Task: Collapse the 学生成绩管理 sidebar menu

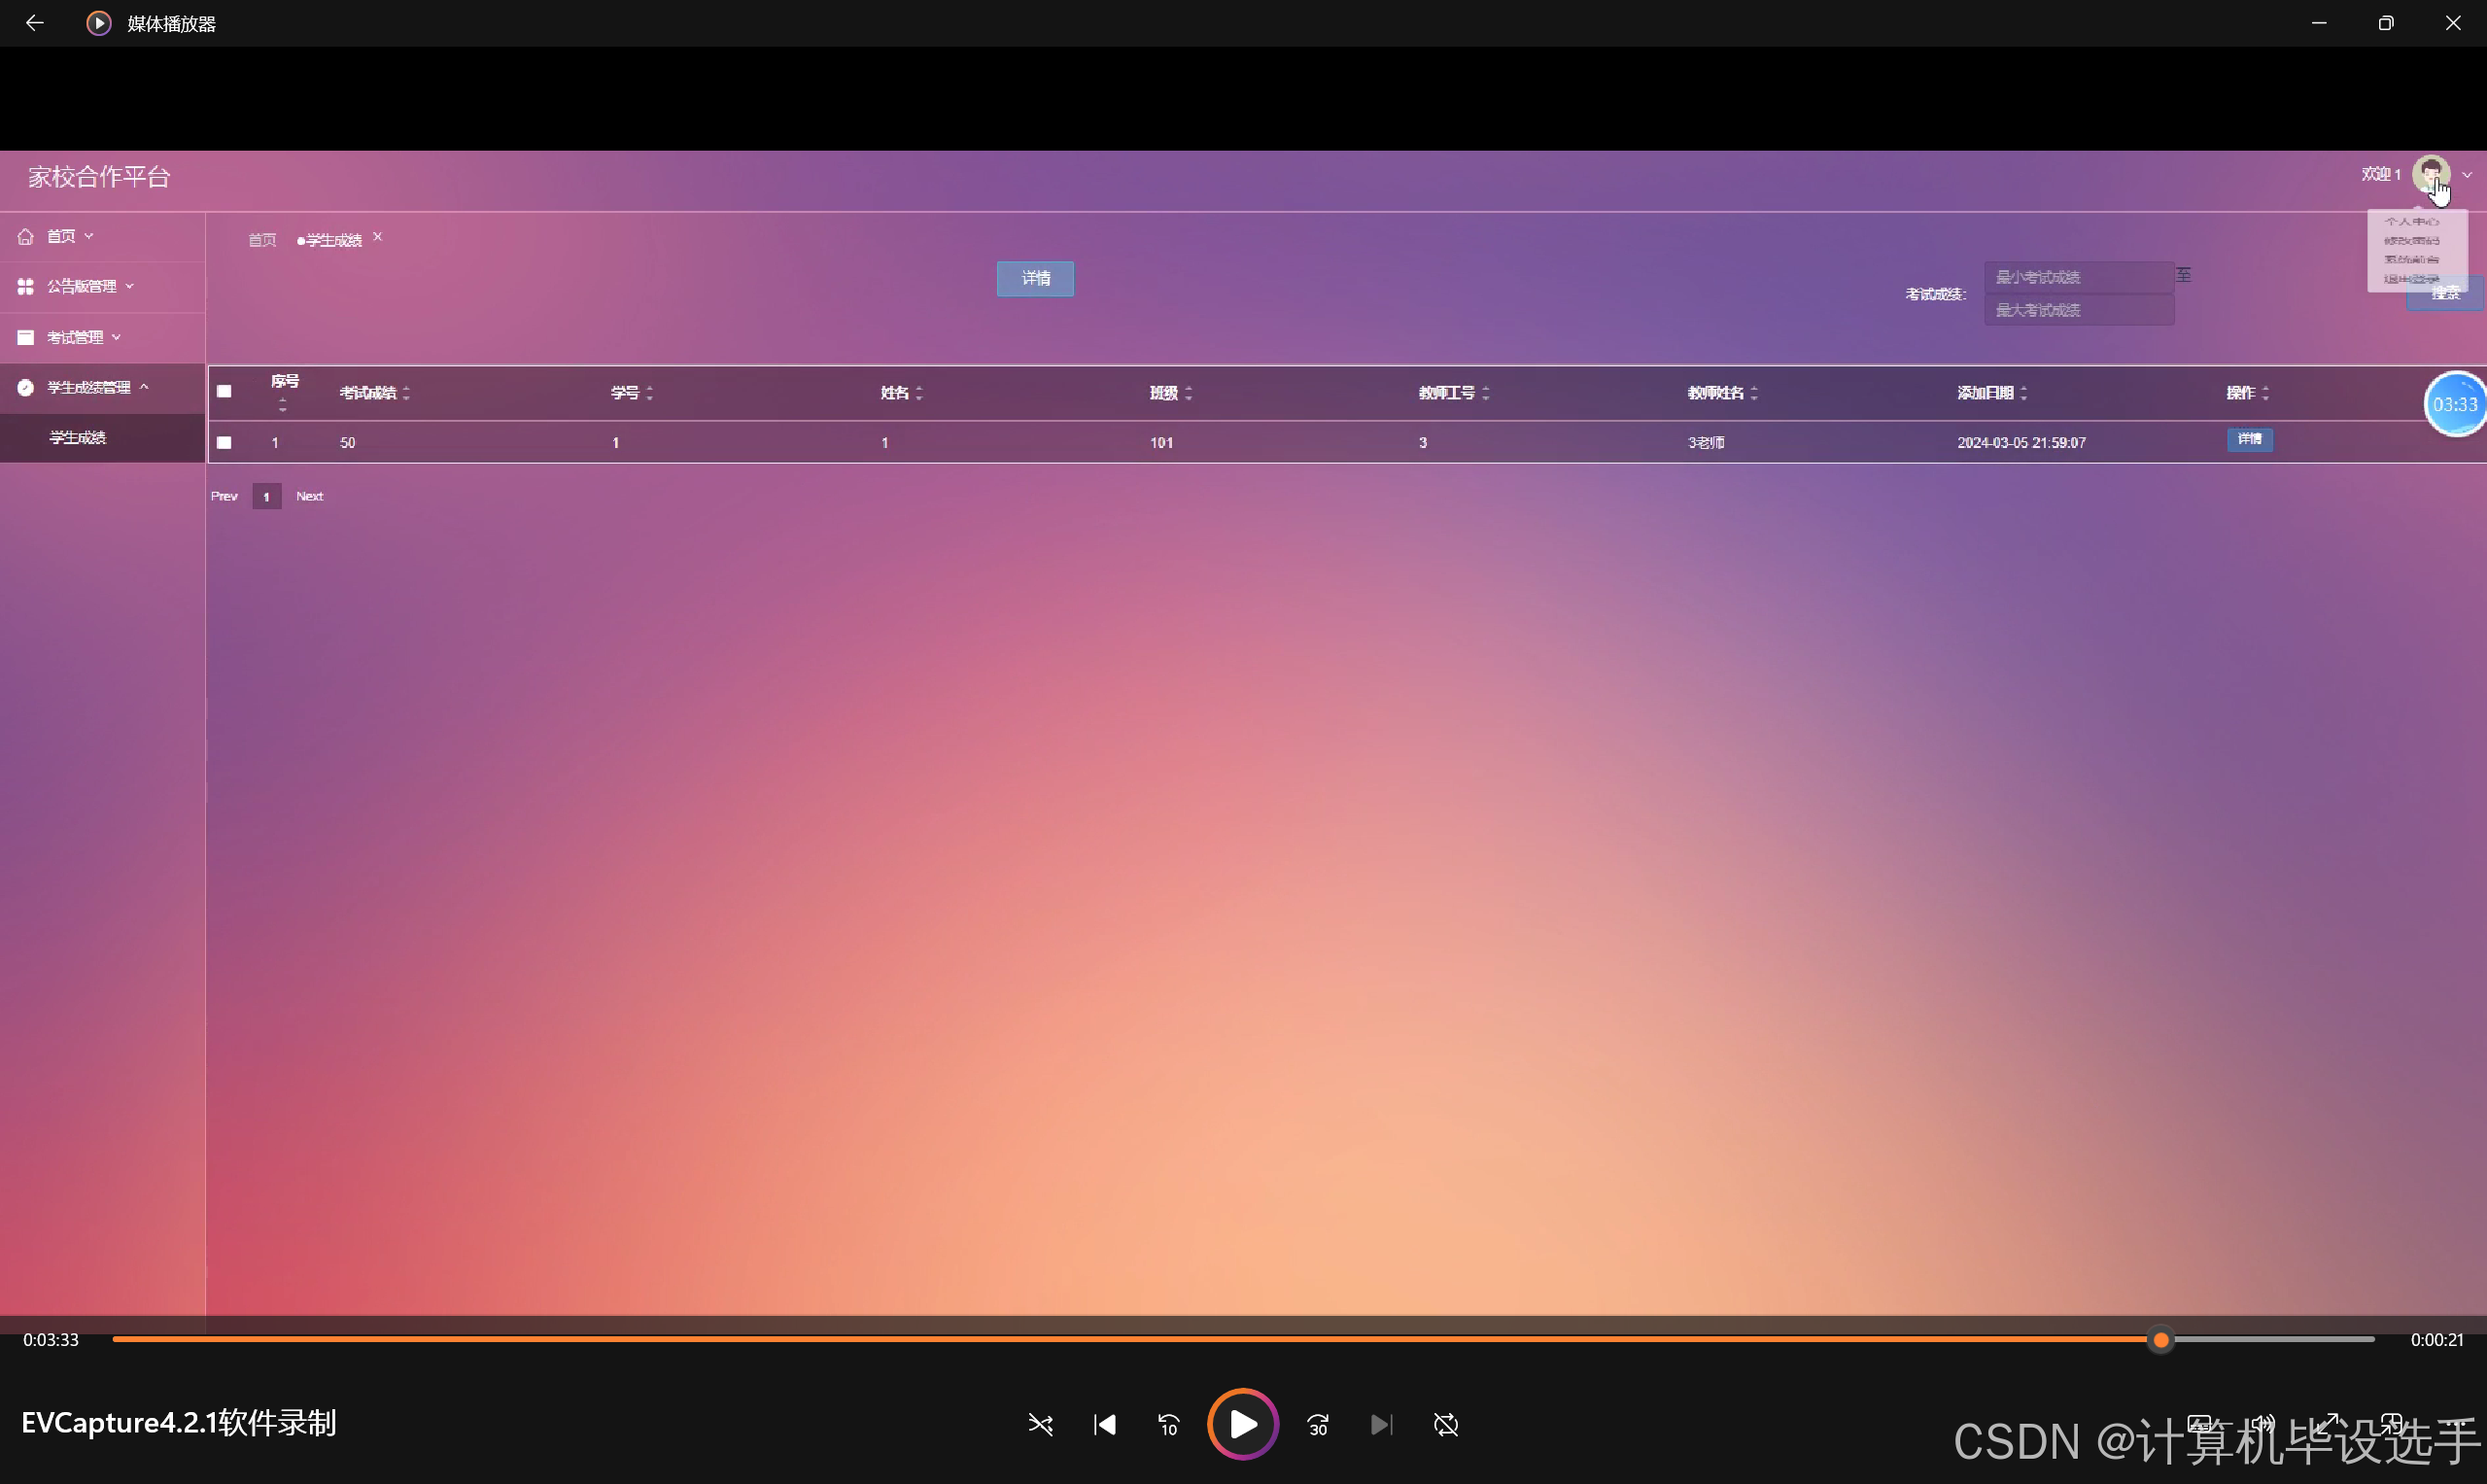Action: (102, 387)
